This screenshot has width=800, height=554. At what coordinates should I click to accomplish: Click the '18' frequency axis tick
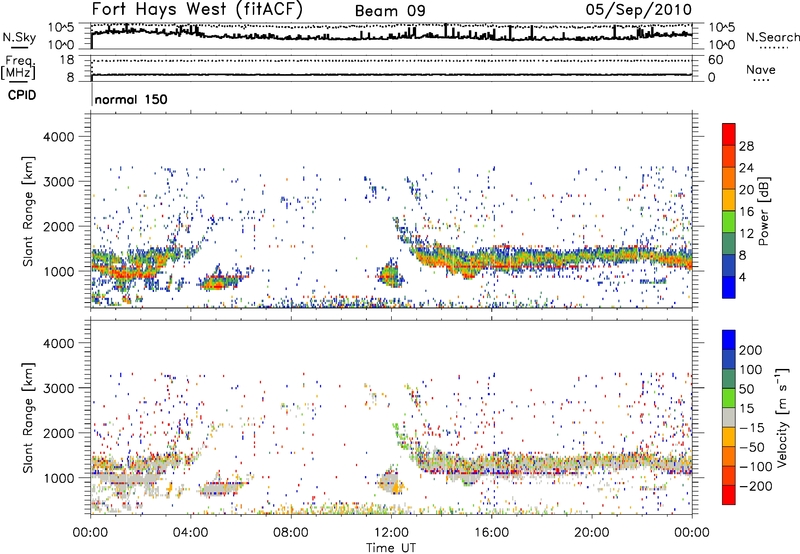tap(66, 60)
